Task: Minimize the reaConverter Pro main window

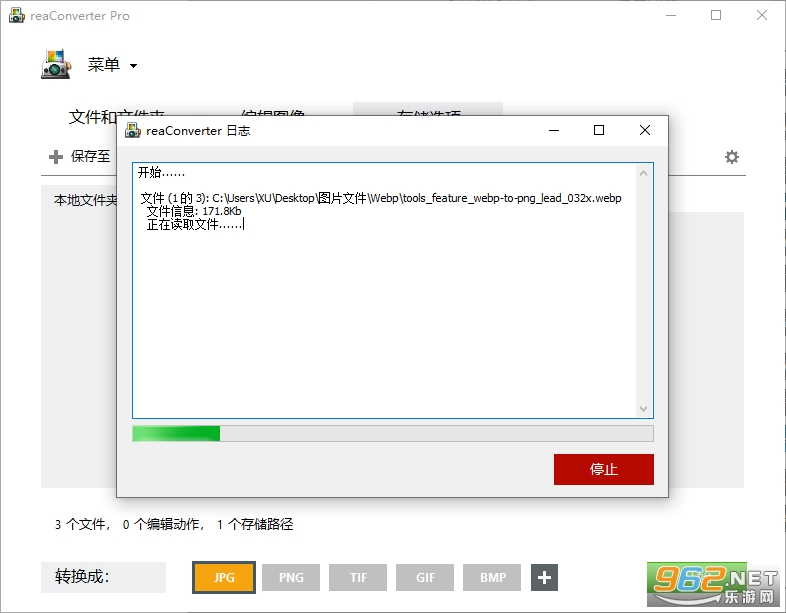Action: 671,15
